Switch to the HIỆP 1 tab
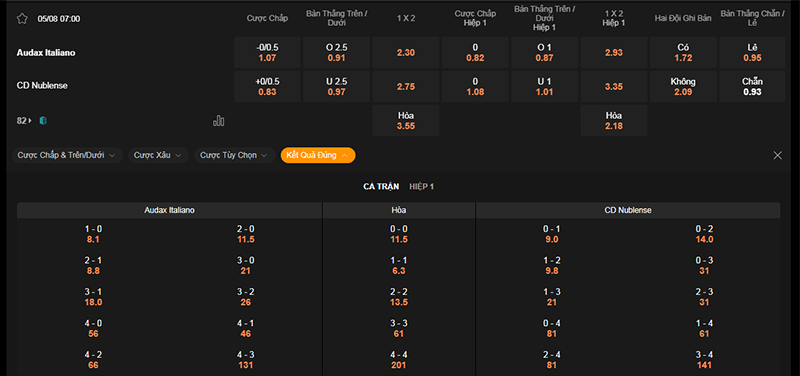This screenshot has height=376, width=800. pos(421,187)
